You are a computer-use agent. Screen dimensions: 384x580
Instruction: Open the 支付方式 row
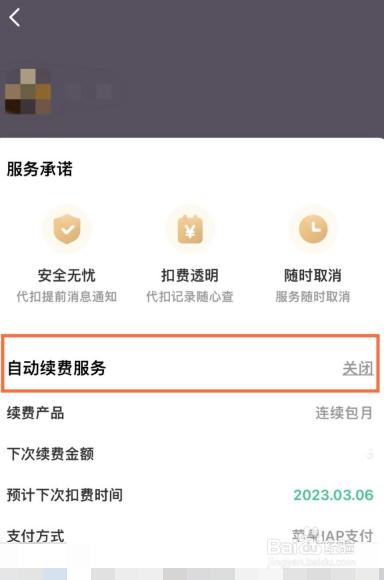pyautogui.click(x=190, y=536)
